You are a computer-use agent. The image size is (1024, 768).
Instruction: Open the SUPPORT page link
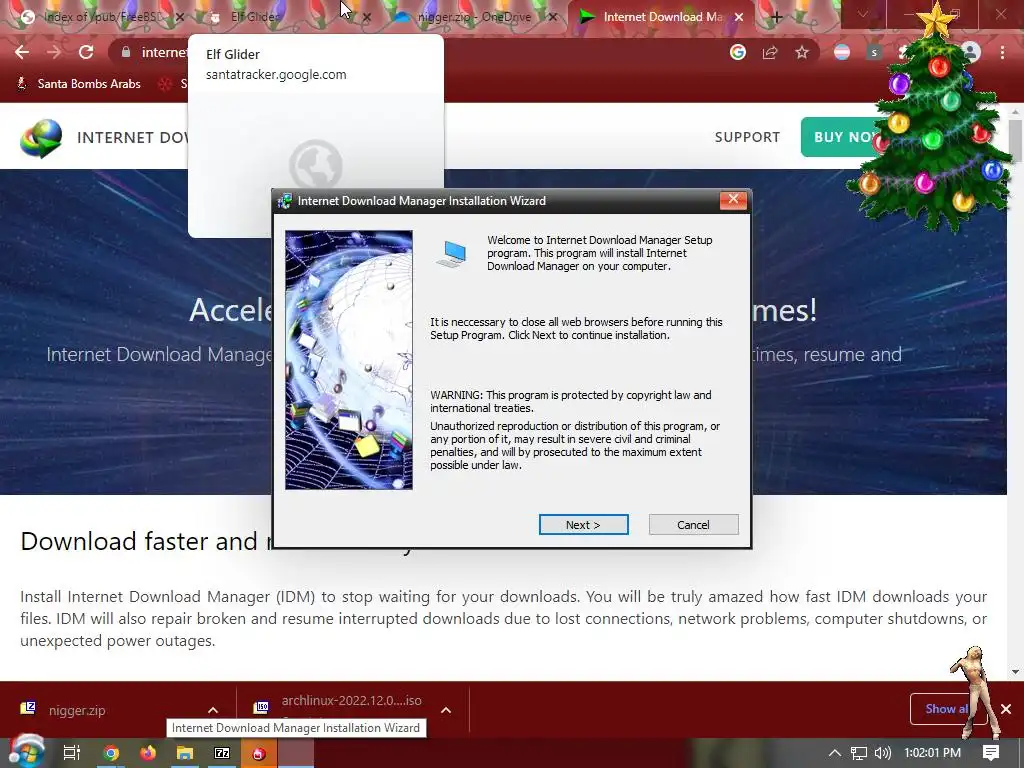[x=747, y=137]
